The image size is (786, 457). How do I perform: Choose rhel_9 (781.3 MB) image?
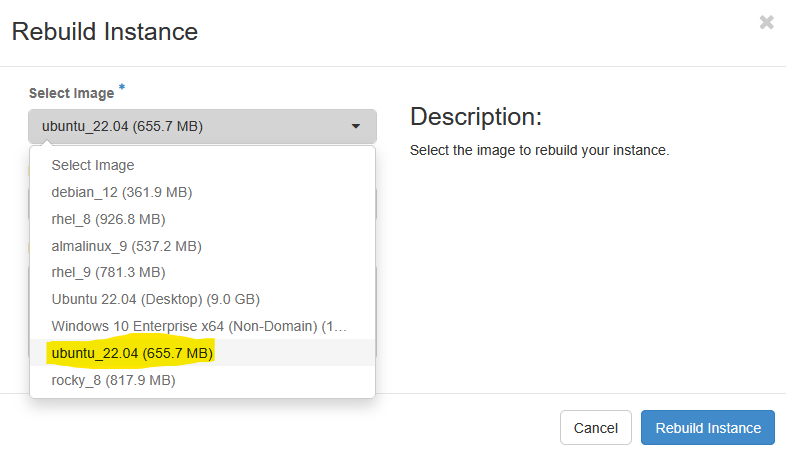203,273
